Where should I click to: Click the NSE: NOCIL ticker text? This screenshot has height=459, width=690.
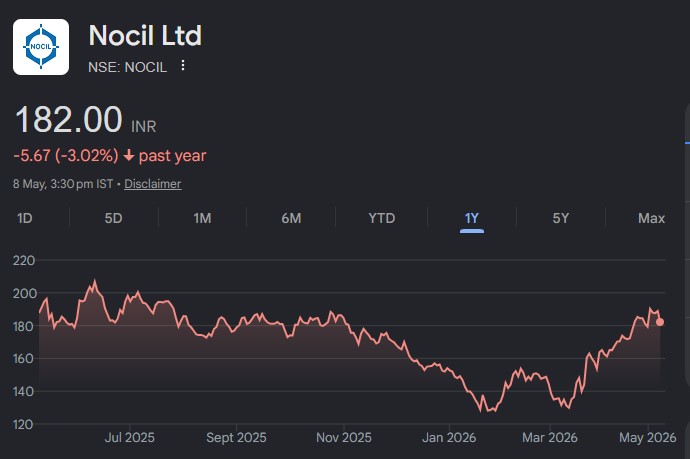(x=128, y=67)
